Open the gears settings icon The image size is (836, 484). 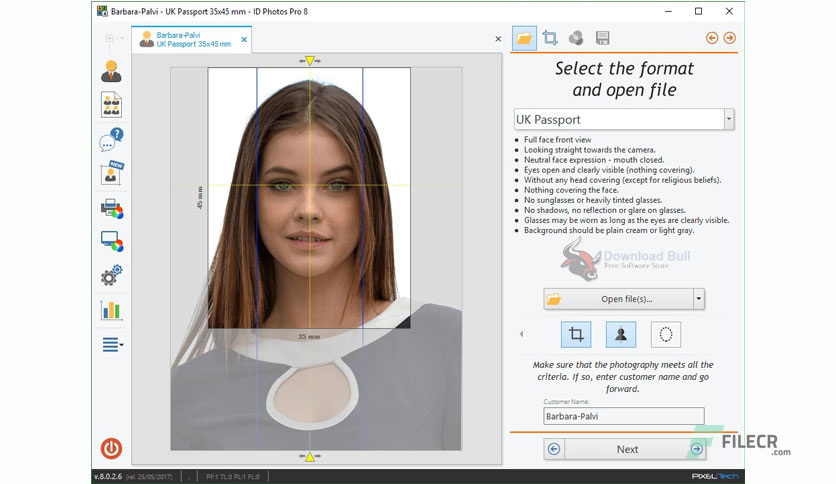coord(111,275)
